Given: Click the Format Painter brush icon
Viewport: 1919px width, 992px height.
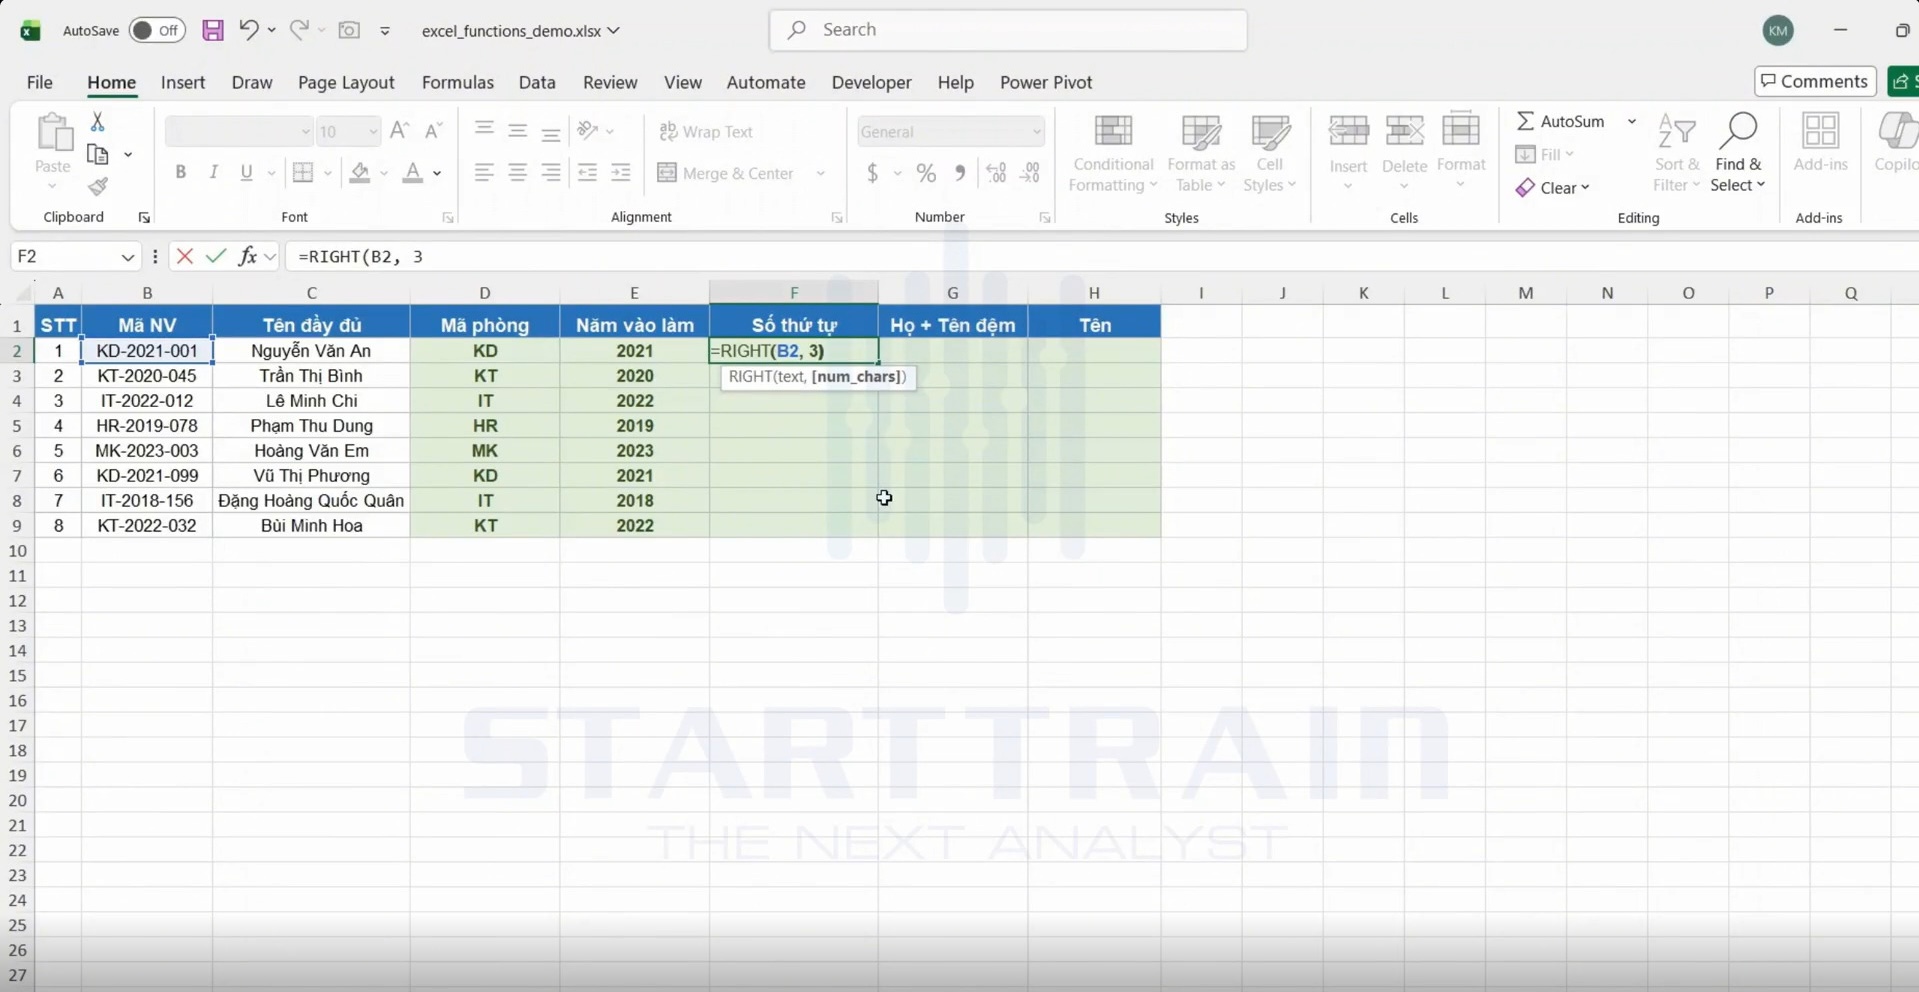Looking at the screenshot, I should pos(97,187).
